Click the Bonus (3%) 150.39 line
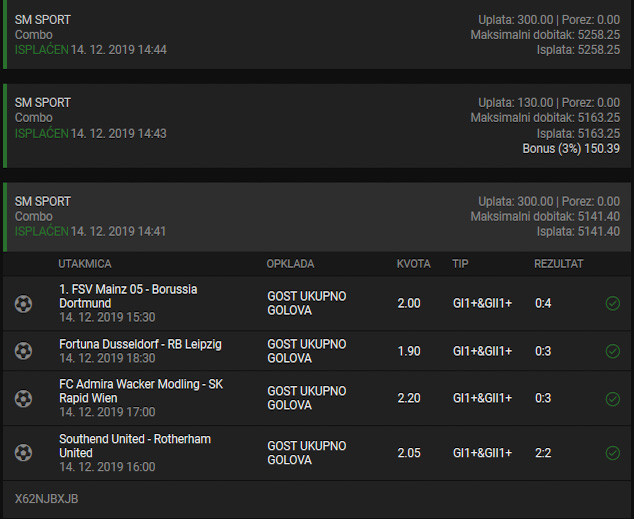634x519 pixels. coord(571,149)
